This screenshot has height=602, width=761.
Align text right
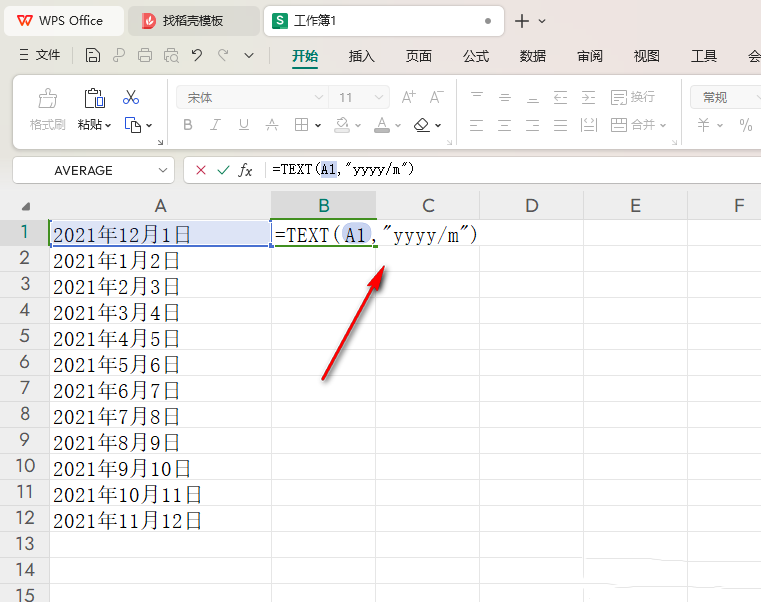(532, 125)
